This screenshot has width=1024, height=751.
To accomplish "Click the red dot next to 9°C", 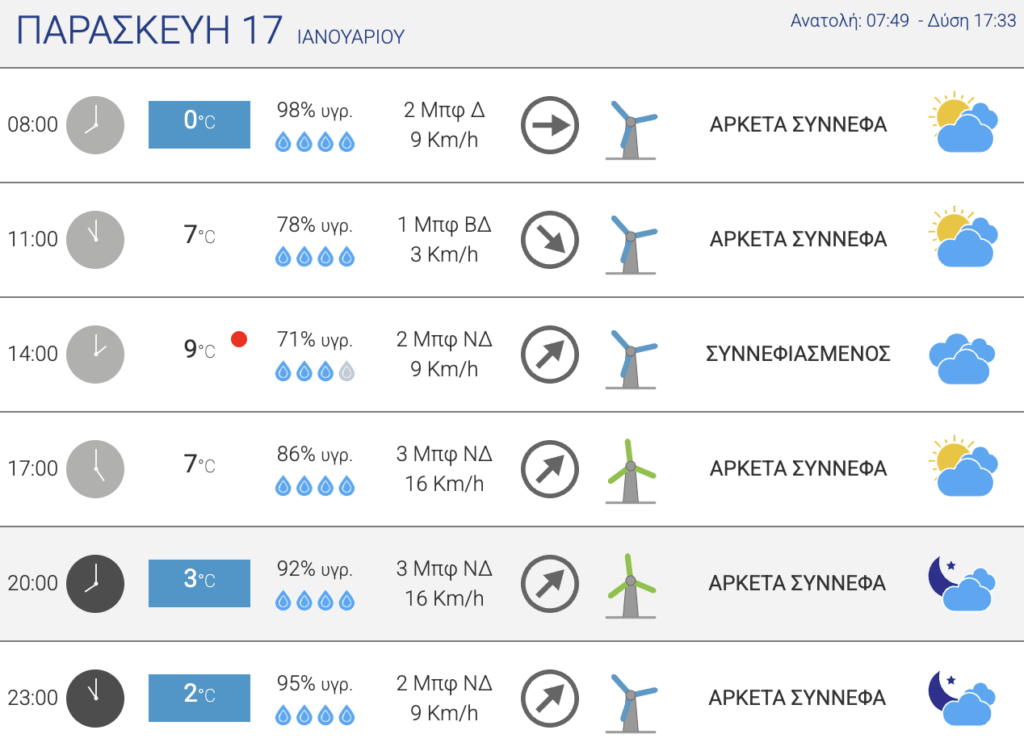I will (x=239, y=339).
